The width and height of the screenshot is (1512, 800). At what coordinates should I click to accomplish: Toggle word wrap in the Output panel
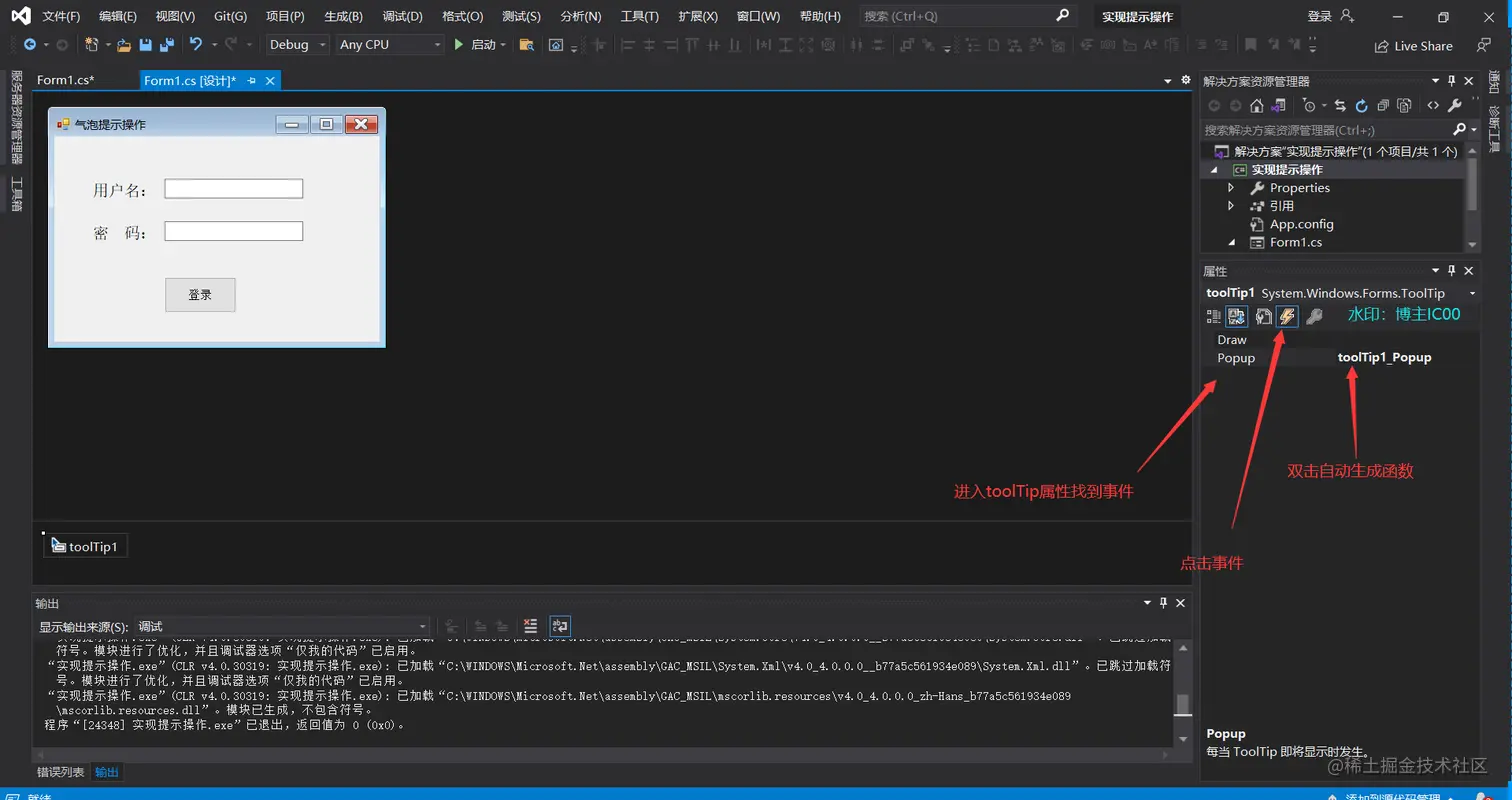point(560,626)
